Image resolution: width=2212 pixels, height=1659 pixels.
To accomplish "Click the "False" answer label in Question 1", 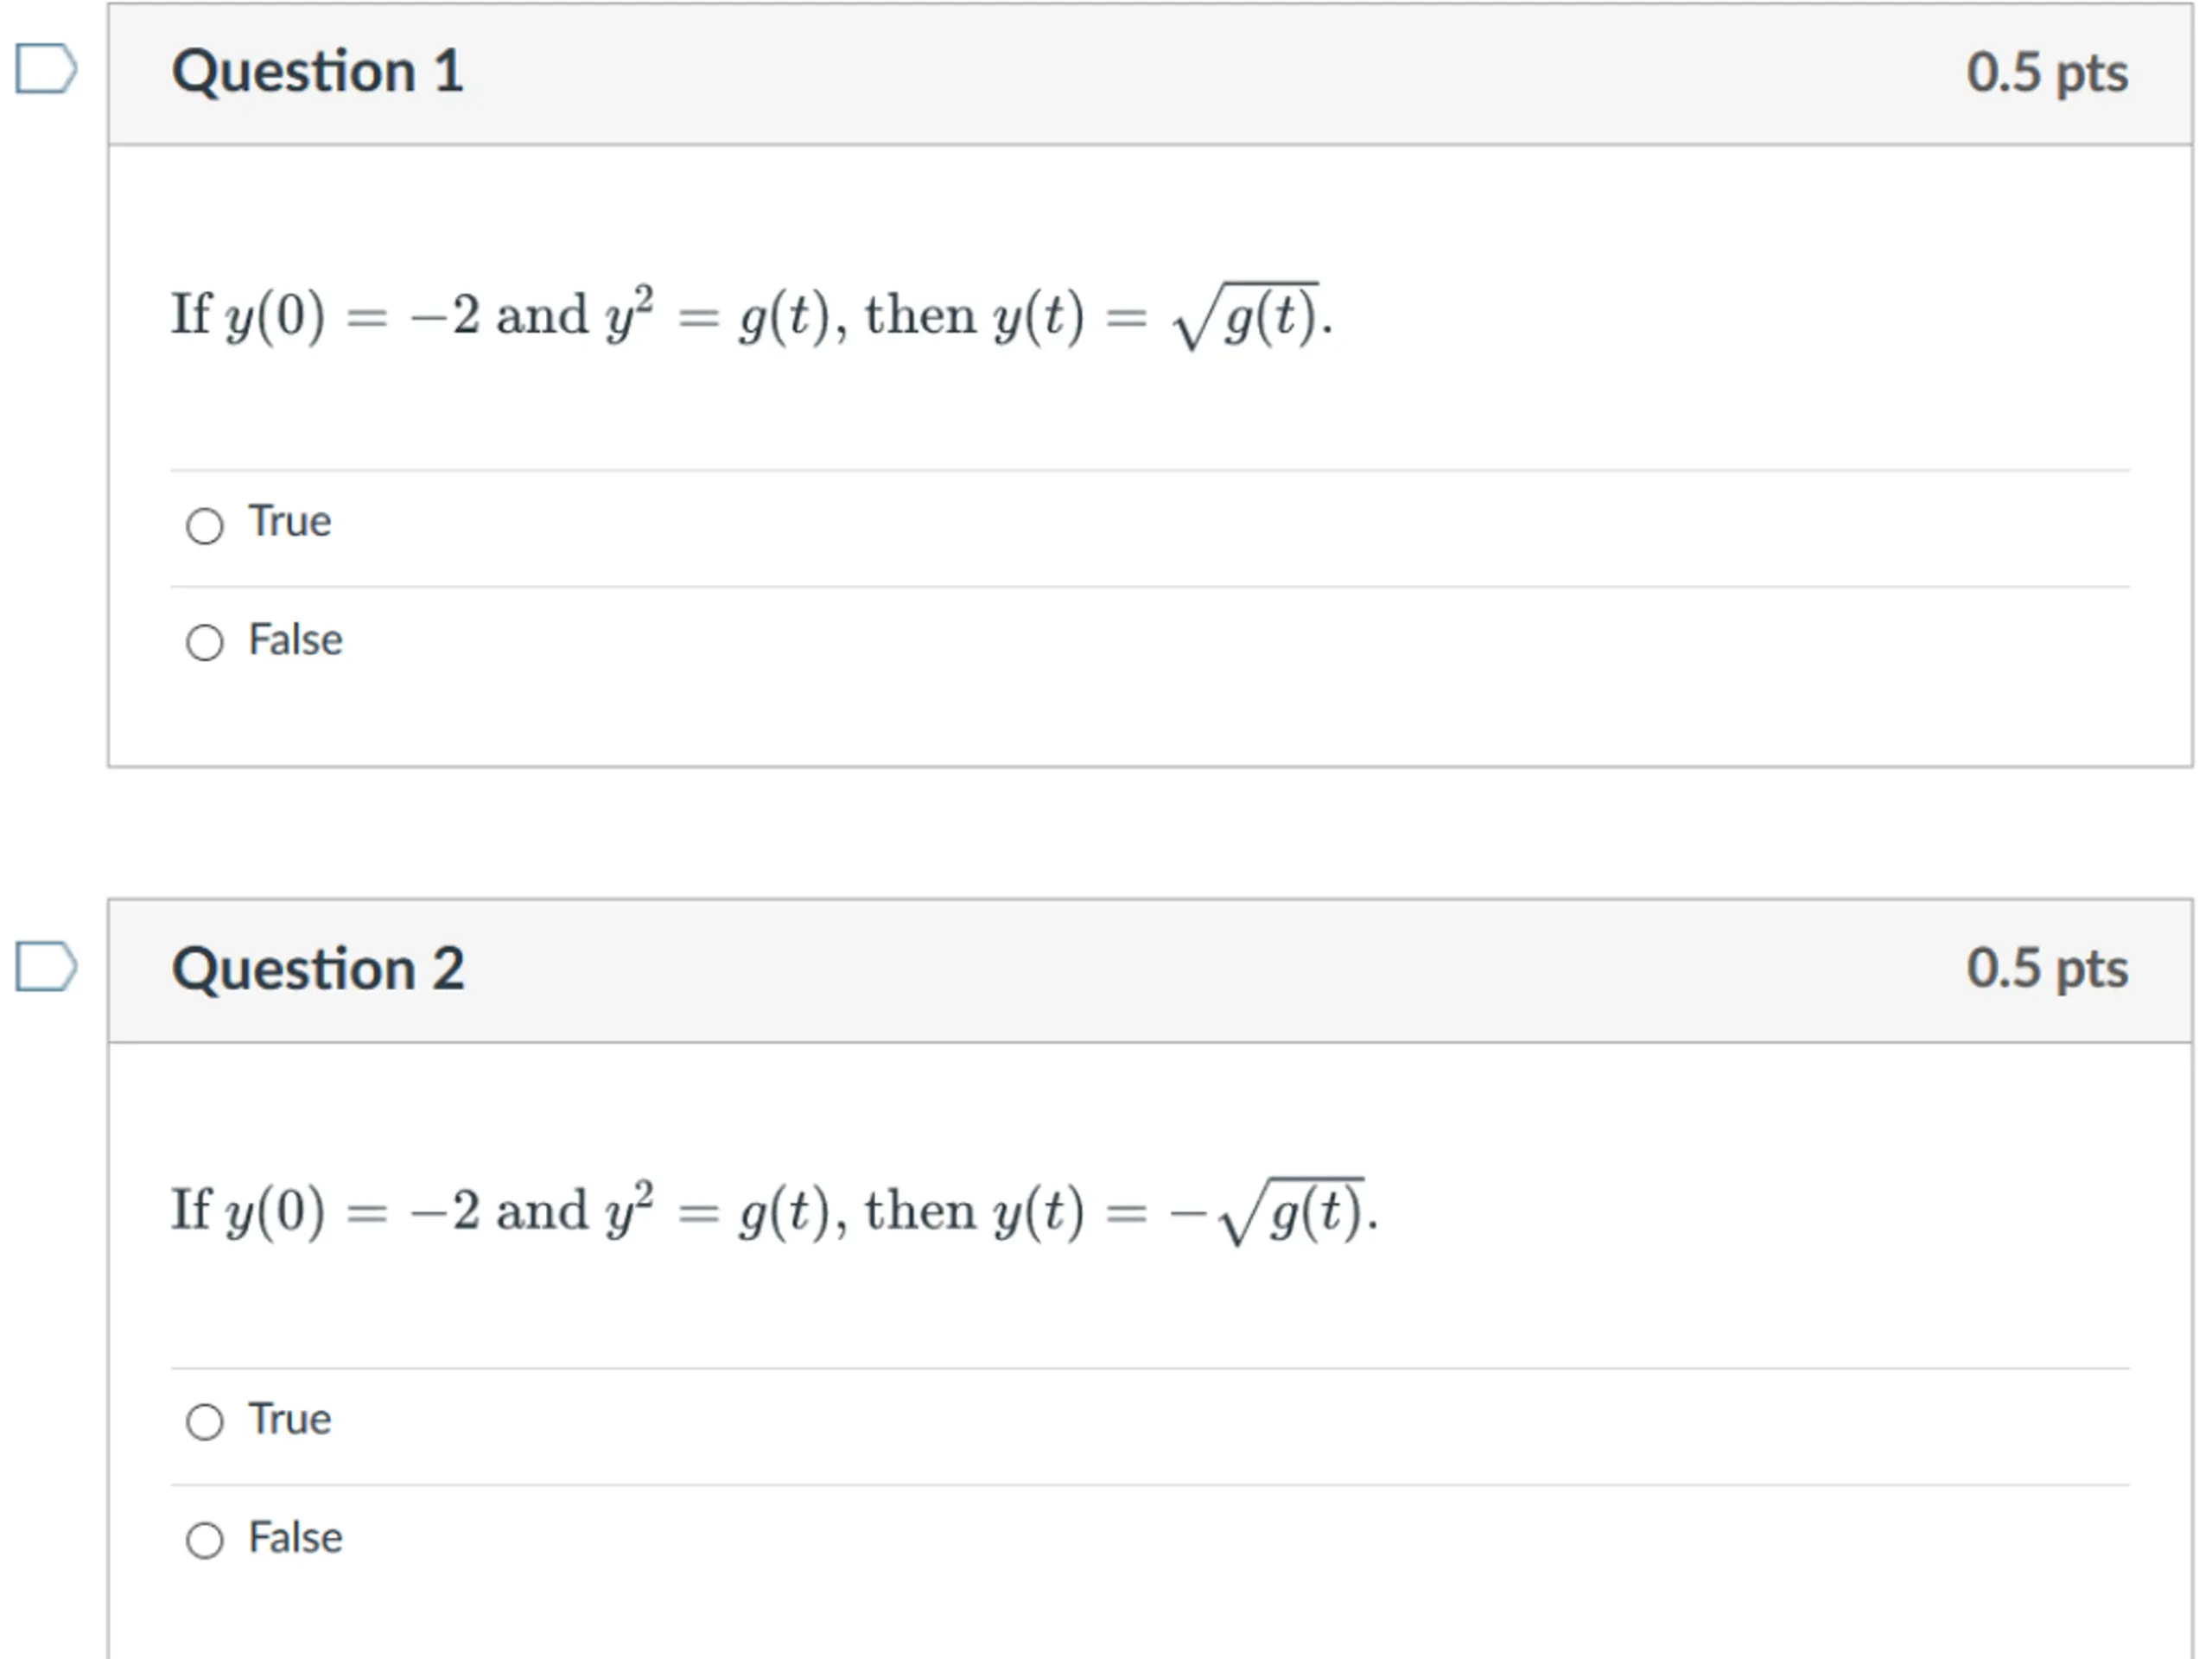I will coord(295,640).
